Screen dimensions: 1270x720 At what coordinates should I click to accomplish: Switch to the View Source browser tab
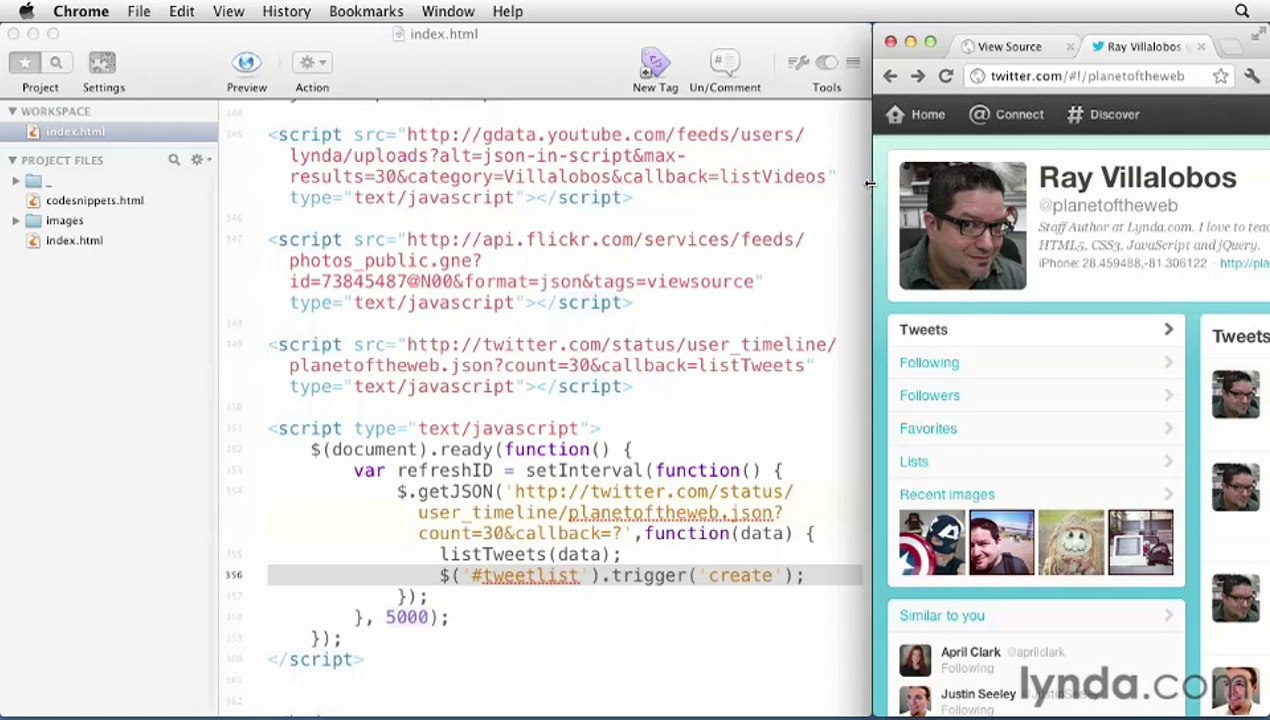pos(1010,47)
